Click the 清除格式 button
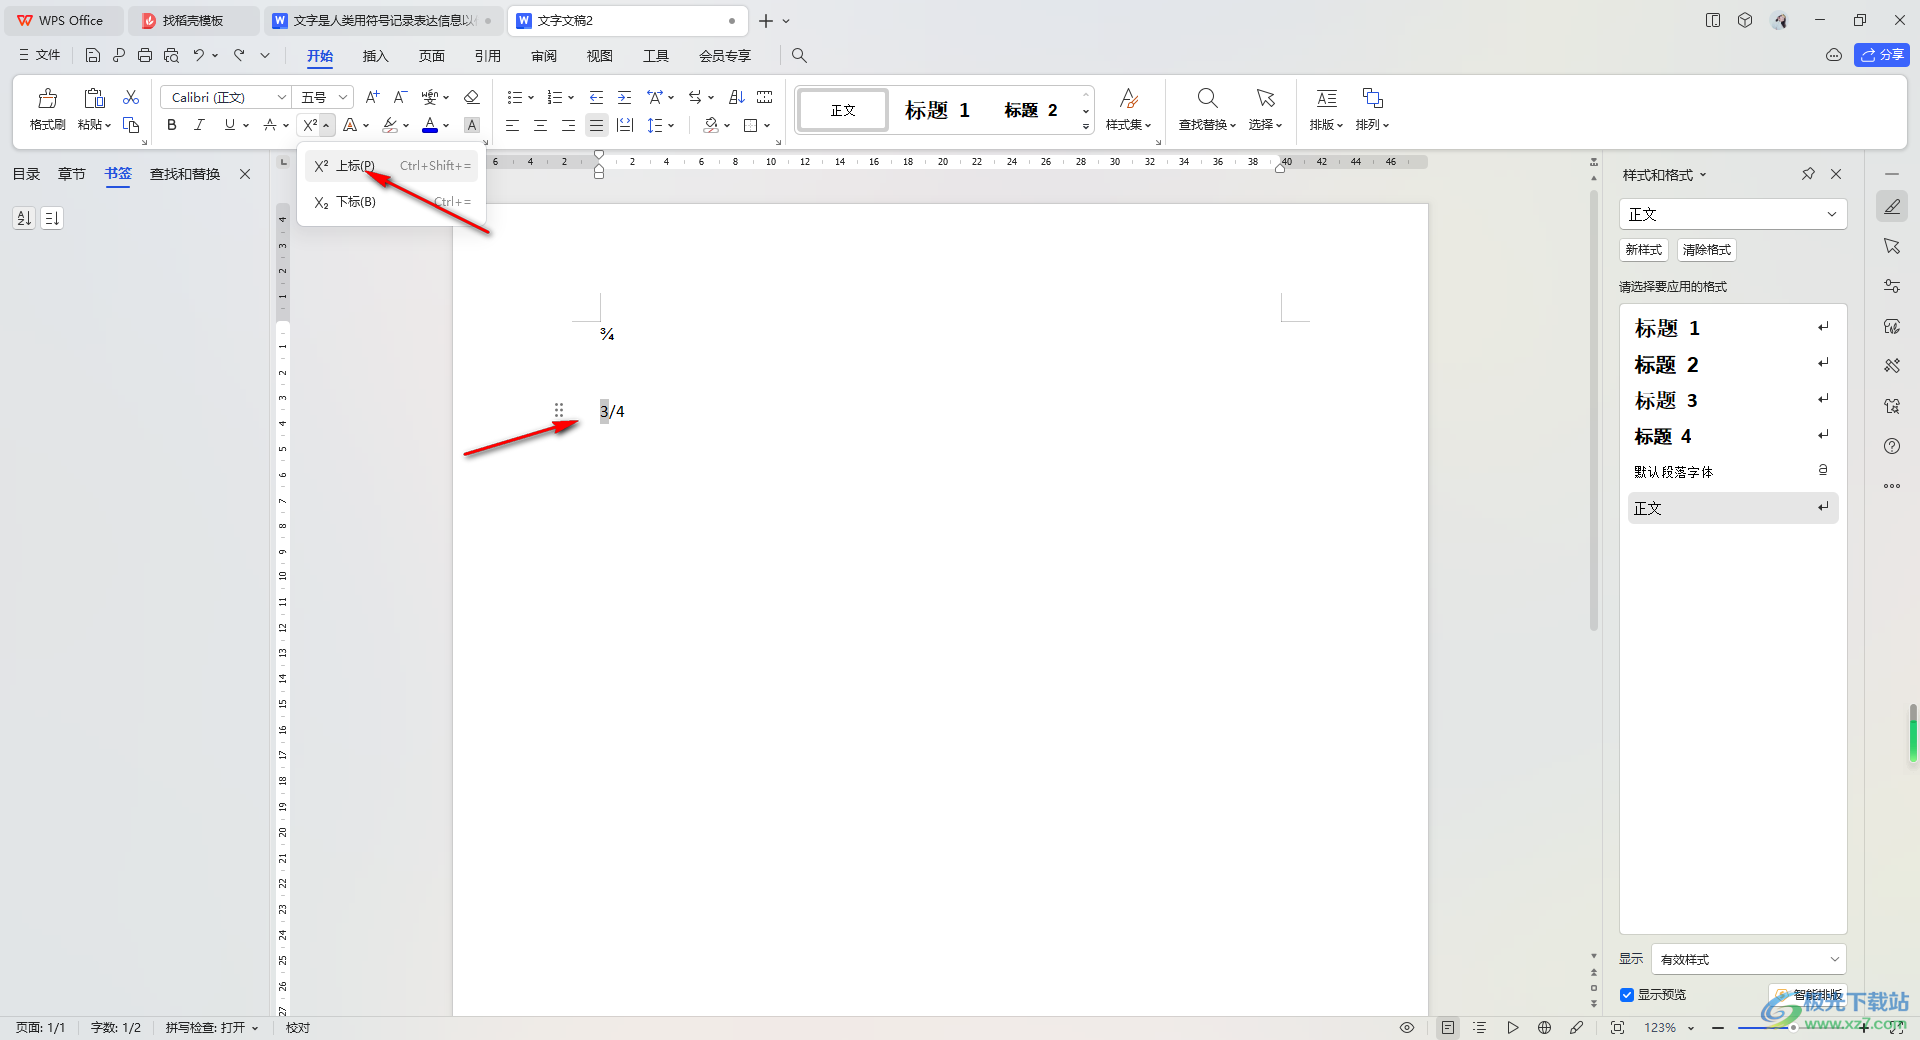The width and height of the screenshot is (1920, 1040). click(x=1706, y=250)
